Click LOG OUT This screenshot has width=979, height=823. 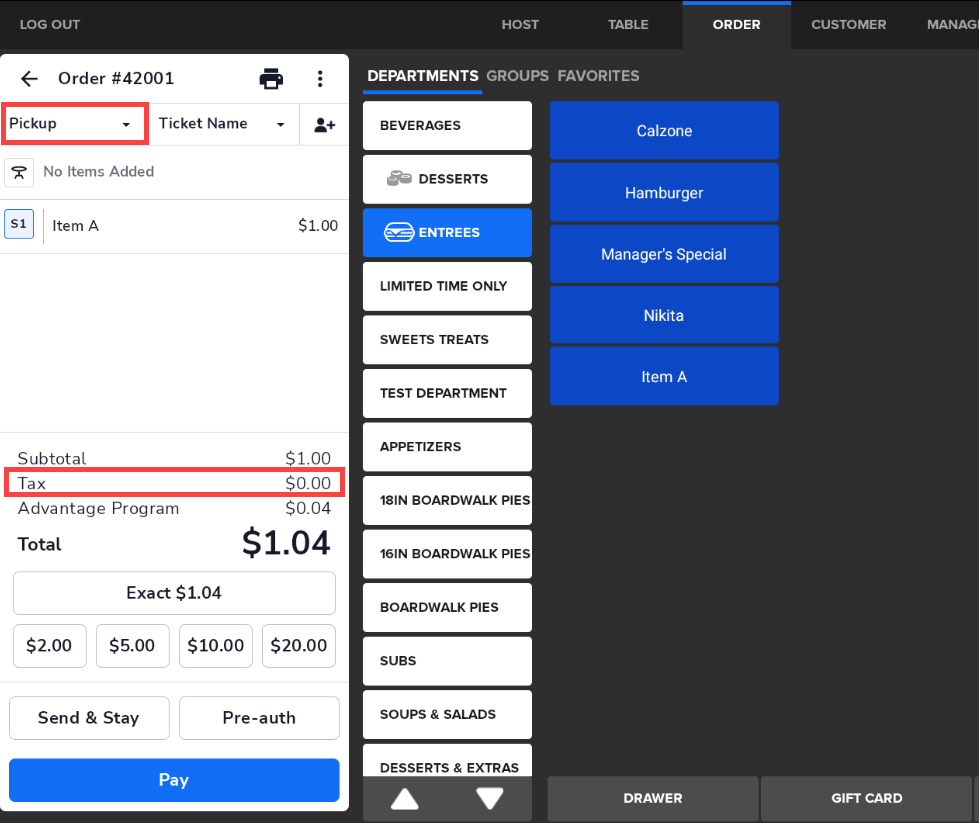(50, 24)
